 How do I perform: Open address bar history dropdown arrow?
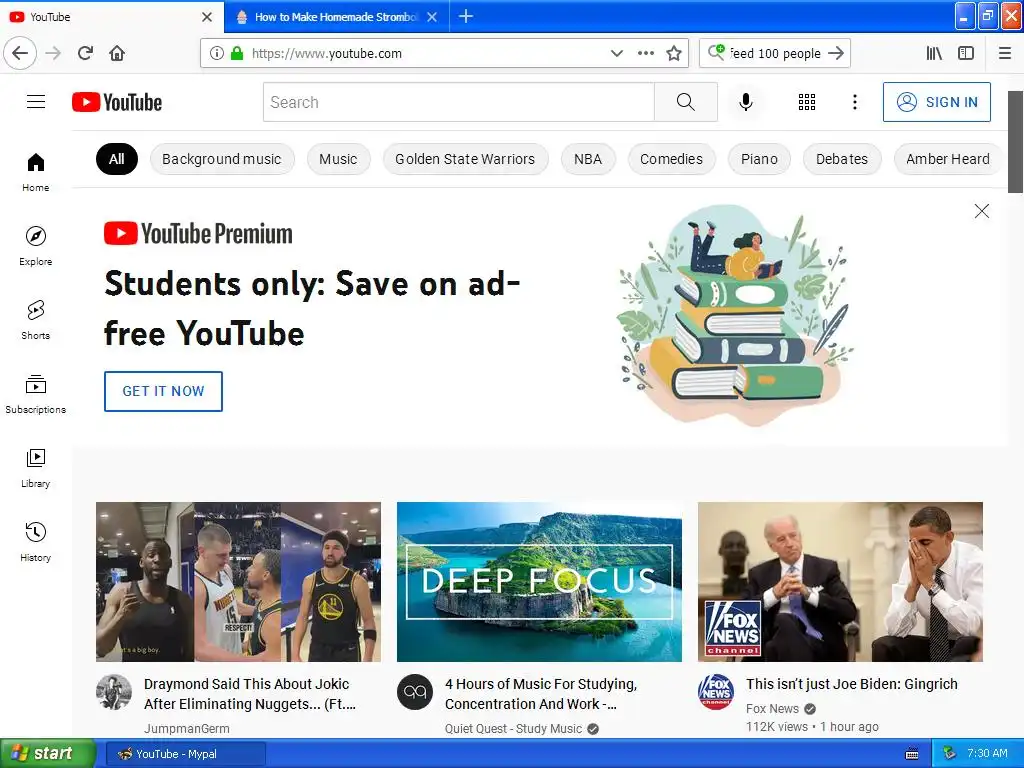[616, 53]
